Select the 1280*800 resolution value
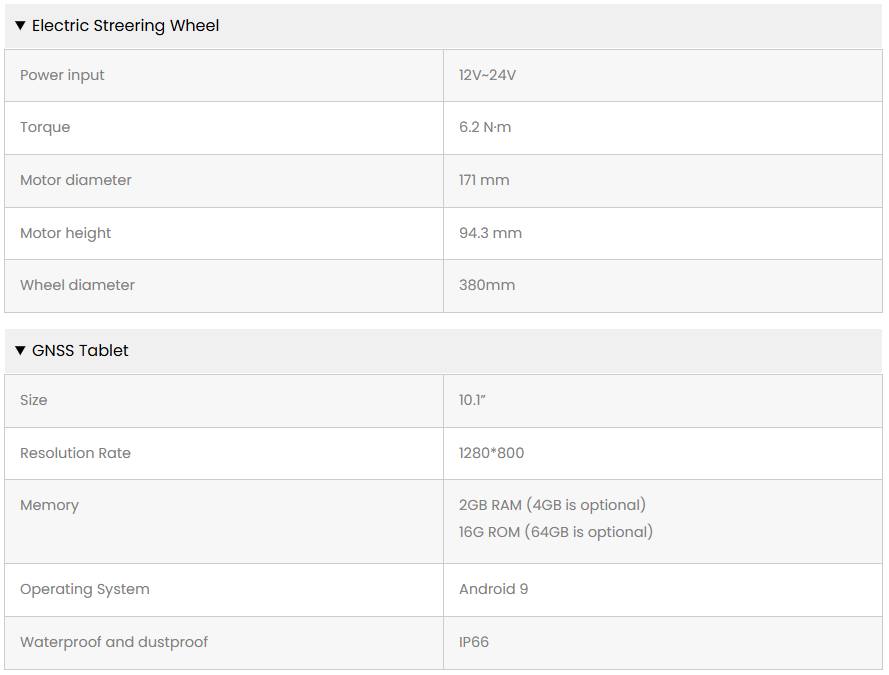The width and height of the screenshot is (889, 675). pos(491,454)
